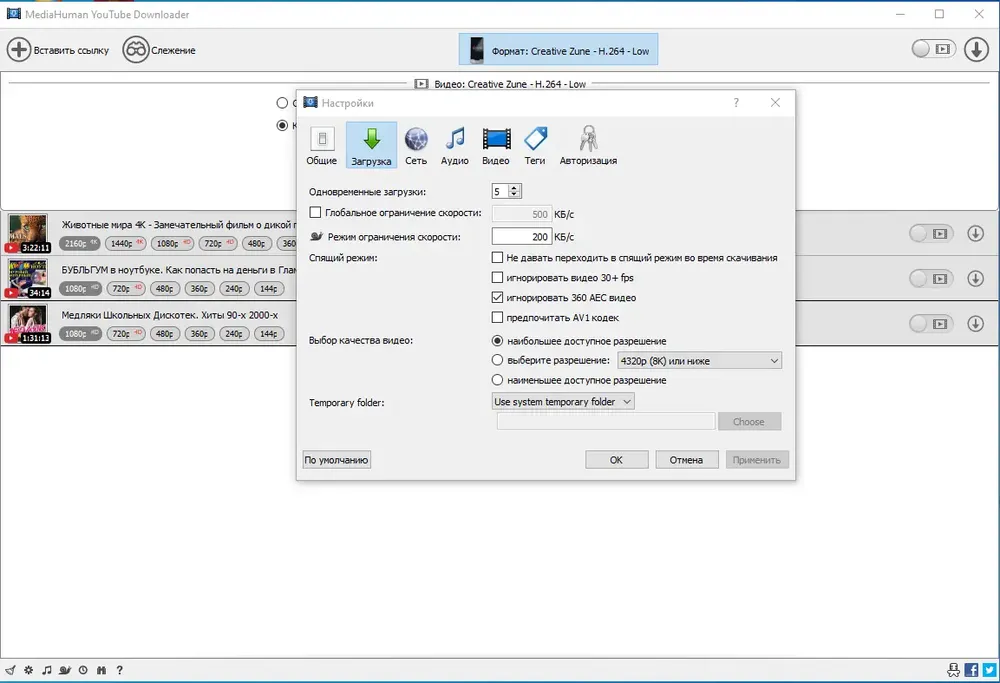Open the Аудио settings music note icon
This screenshot has height=683, width=1000.
tap(455, 139)
